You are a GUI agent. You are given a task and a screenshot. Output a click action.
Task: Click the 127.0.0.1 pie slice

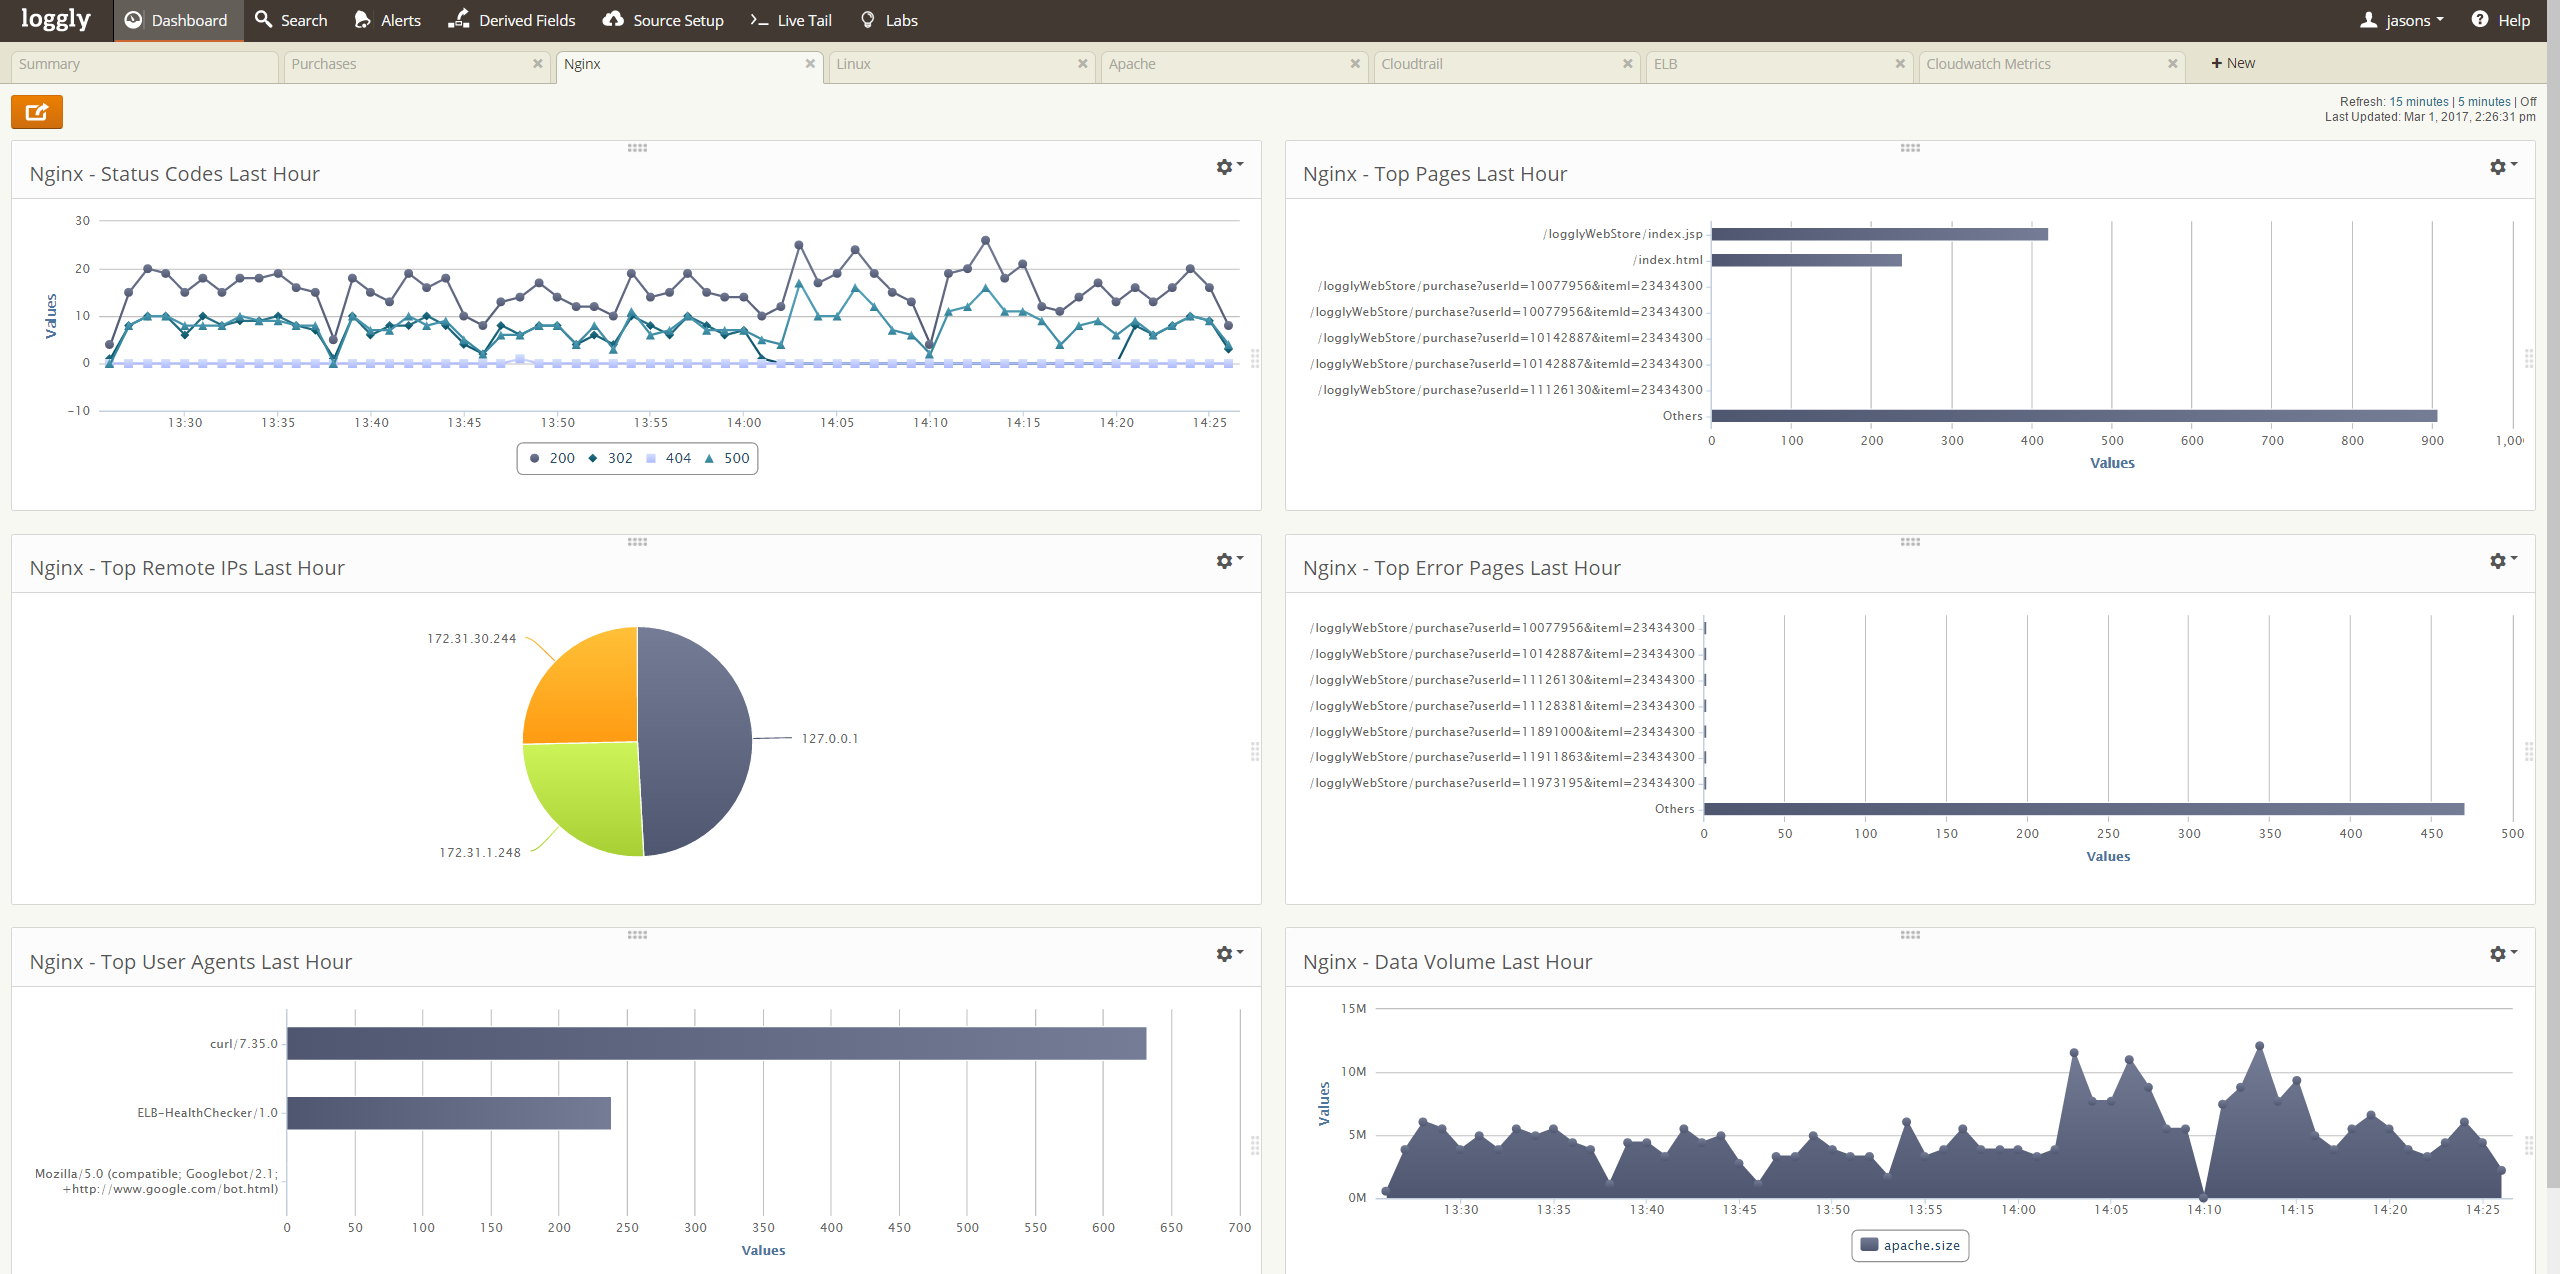click(695, 740)
